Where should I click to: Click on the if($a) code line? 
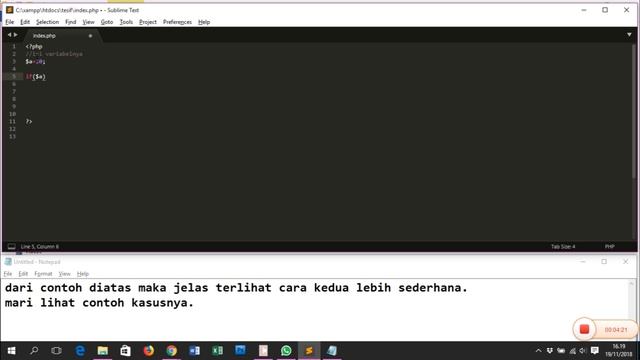pyautogui.click(x=36, y=77)
